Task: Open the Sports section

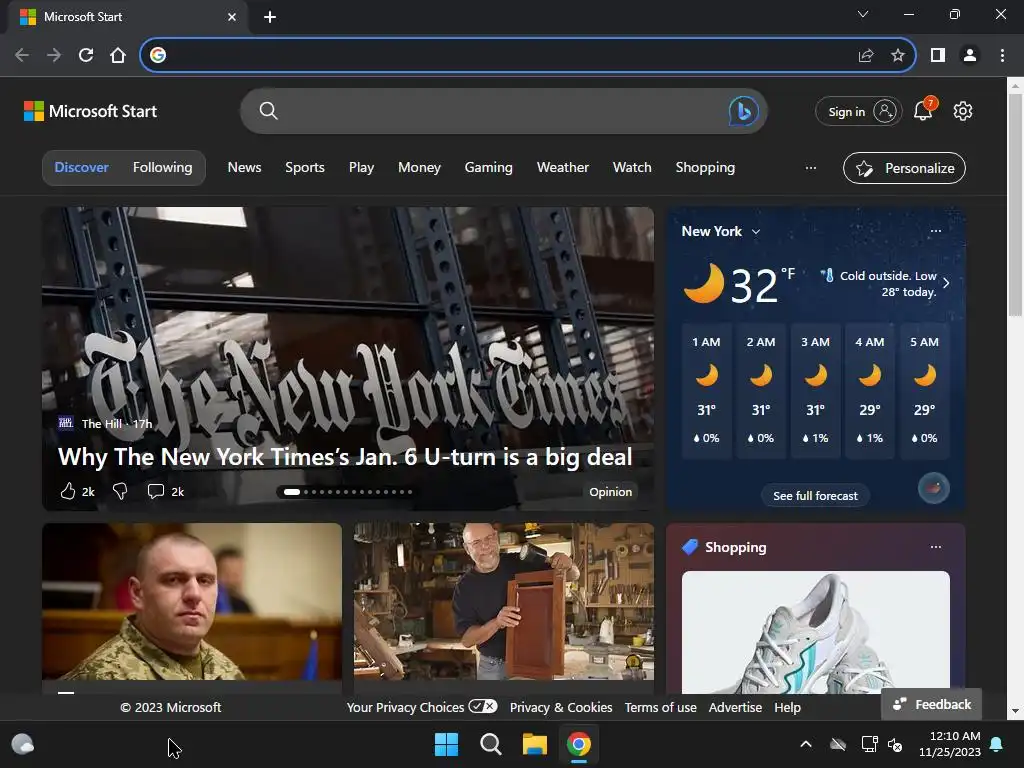Action: click(305, 168)
